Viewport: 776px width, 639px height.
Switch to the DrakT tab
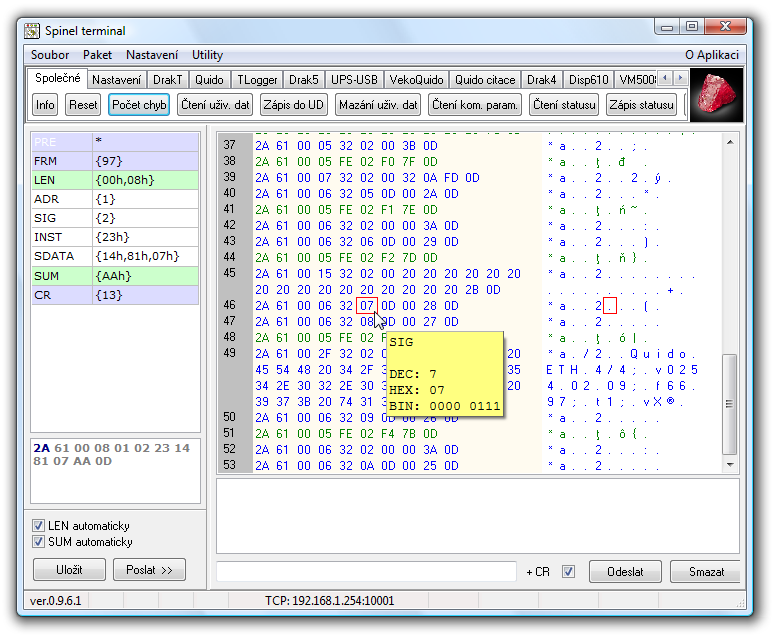click(x=167, y=80)
